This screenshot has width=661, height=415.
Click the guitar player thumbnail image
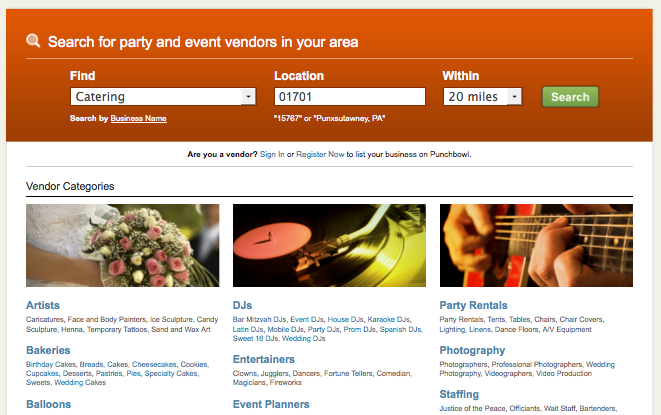click(x=536, y=245)
